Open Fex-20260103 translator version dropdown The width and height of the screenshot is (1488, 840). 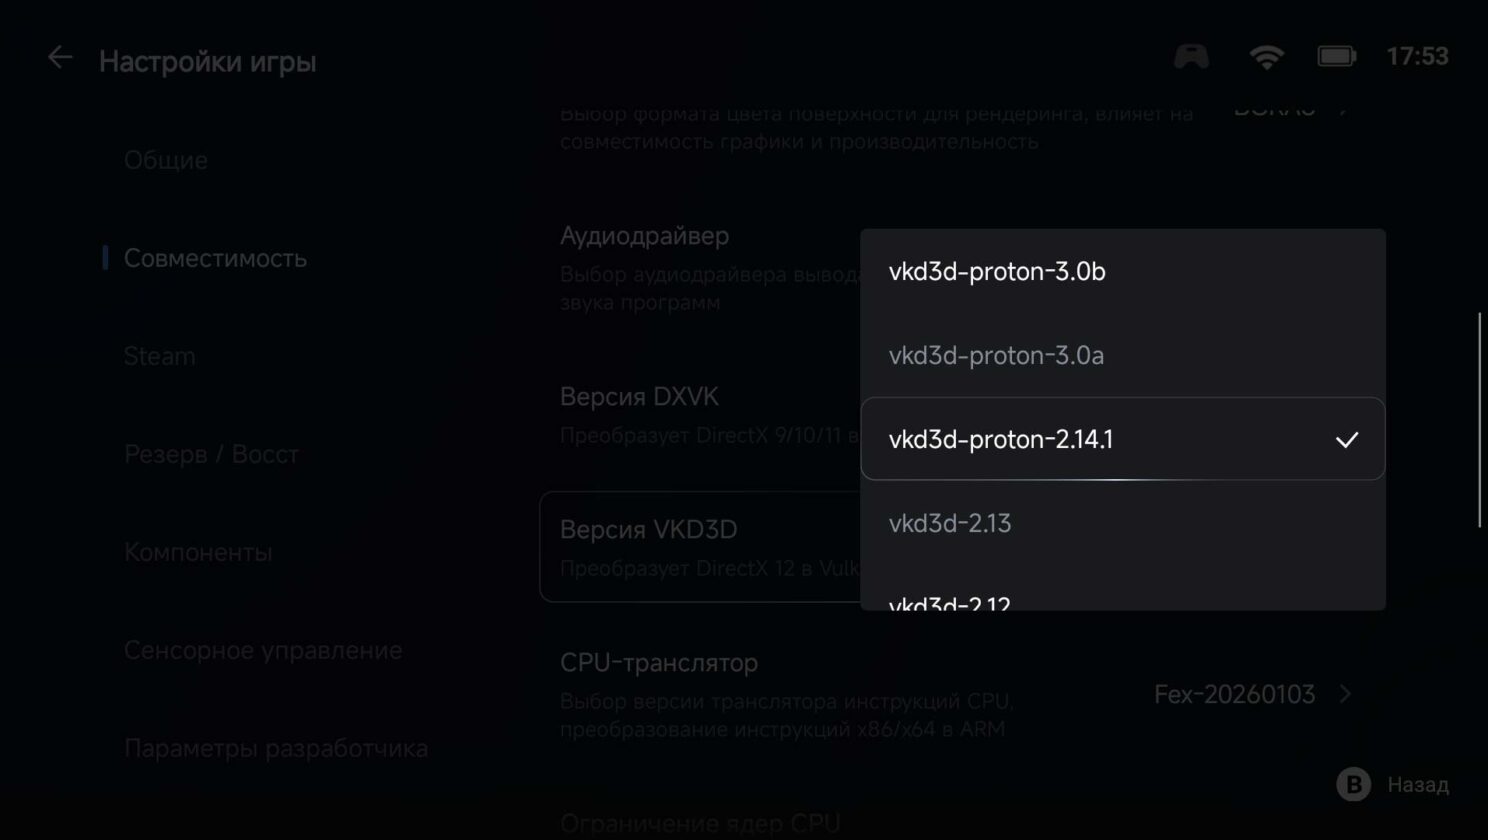[x=1234, y=695]
